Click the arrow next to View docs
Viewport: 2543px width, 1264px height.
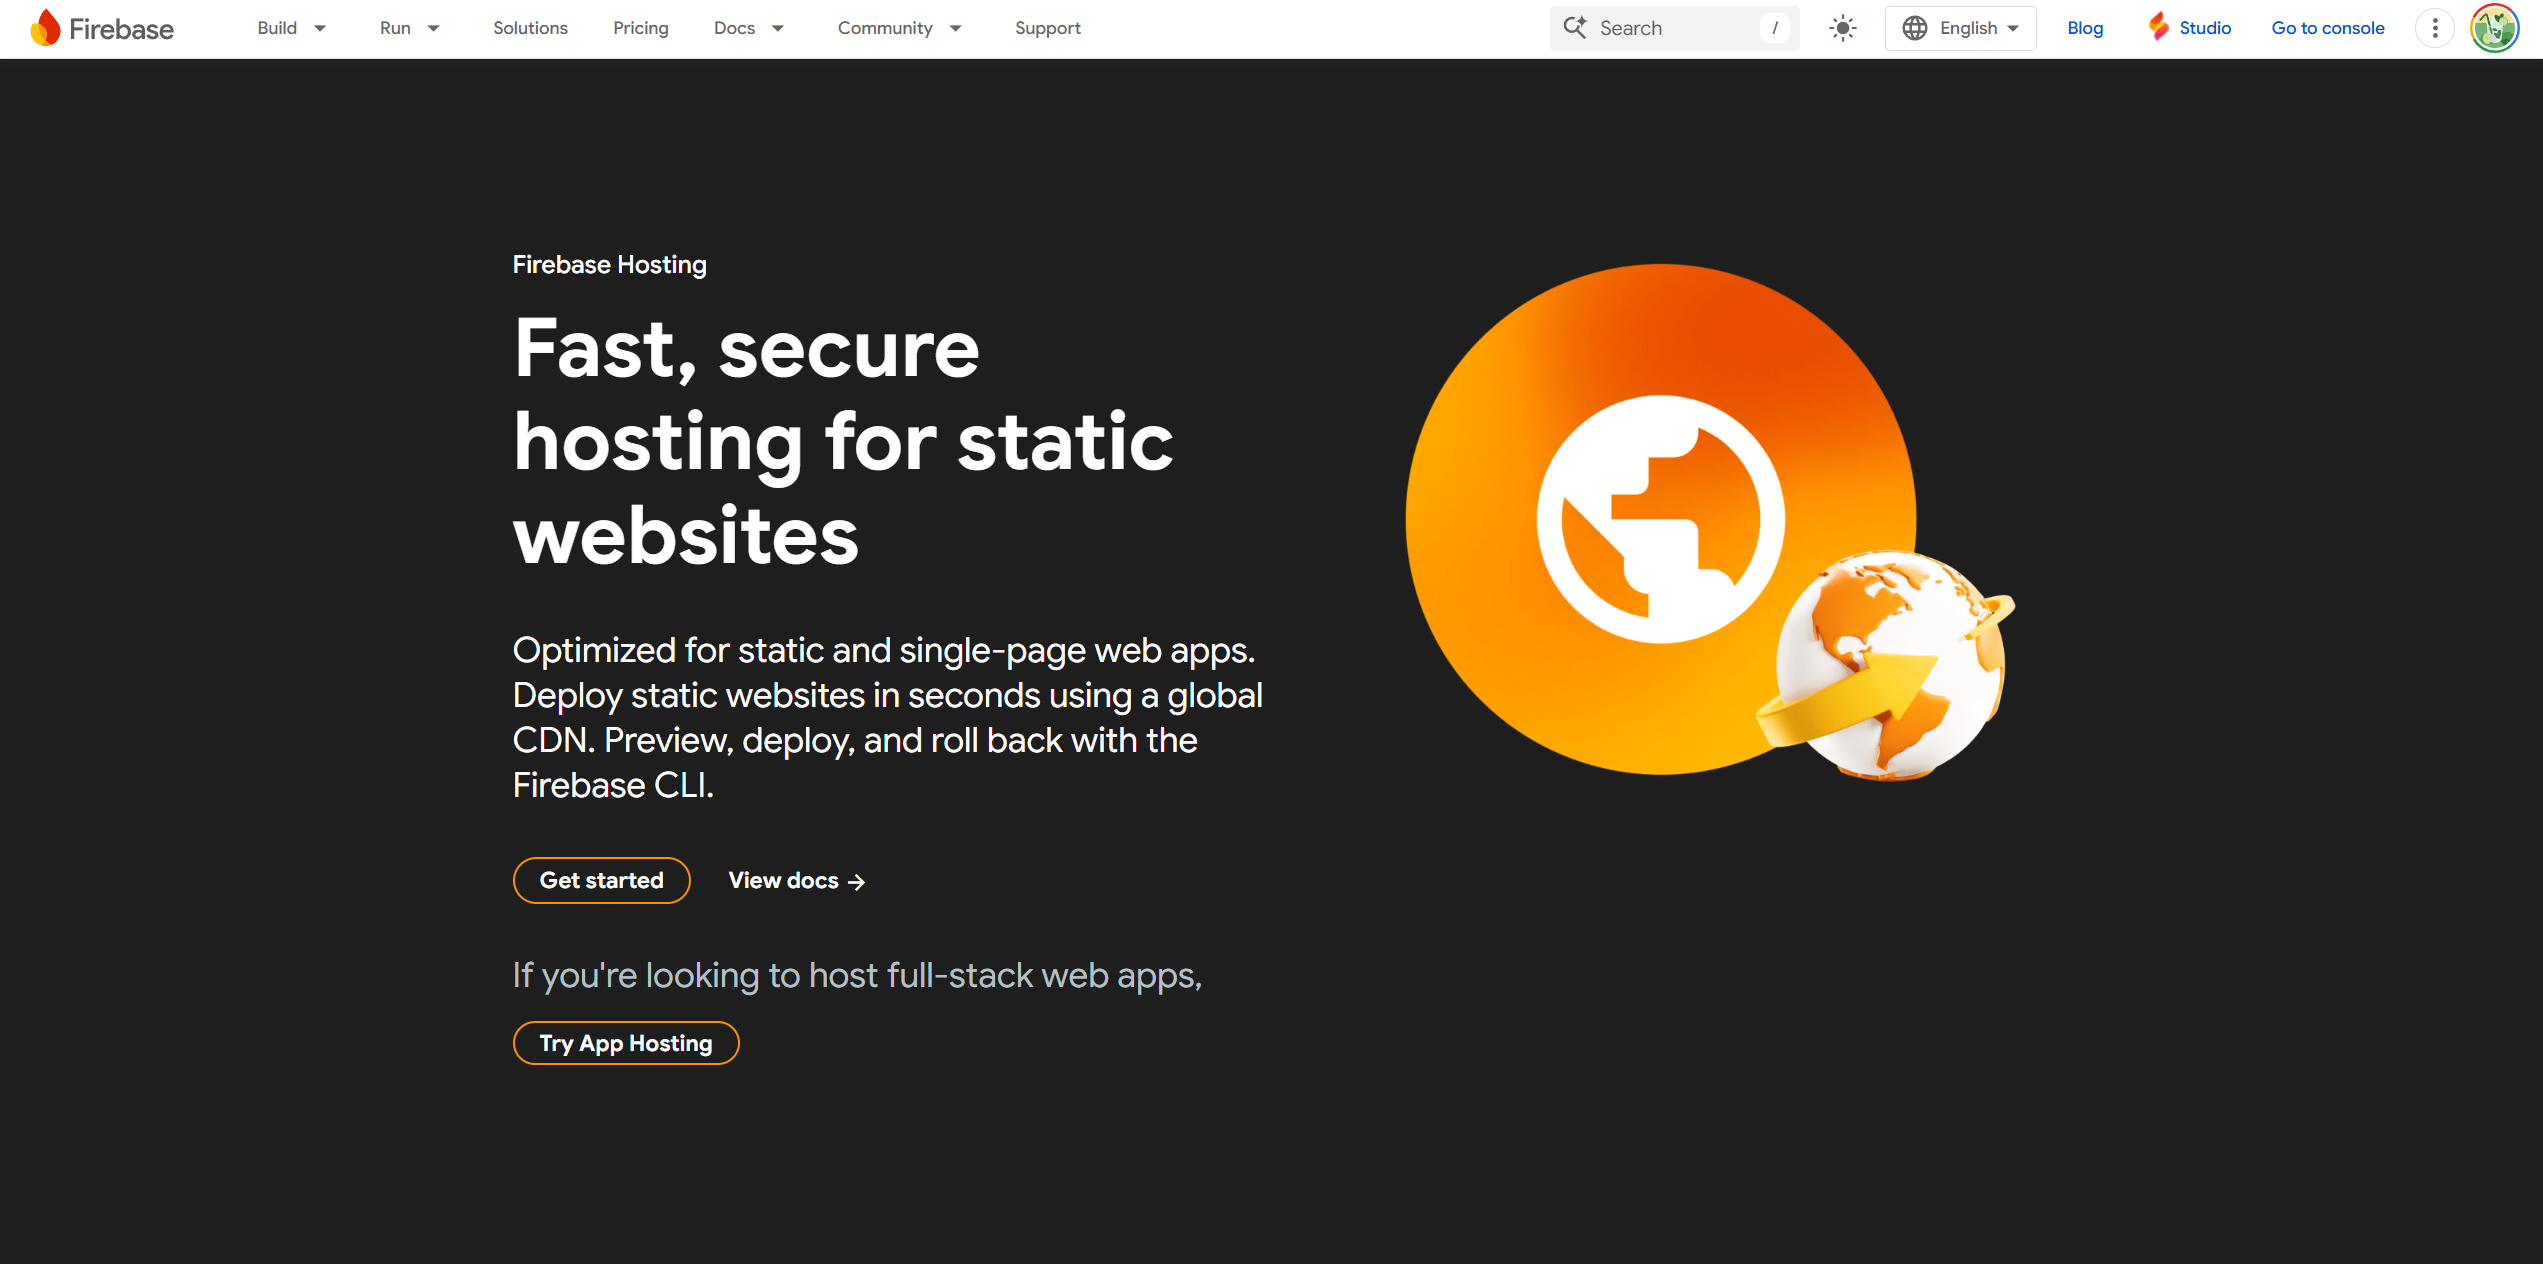click(x=856, y=882)
